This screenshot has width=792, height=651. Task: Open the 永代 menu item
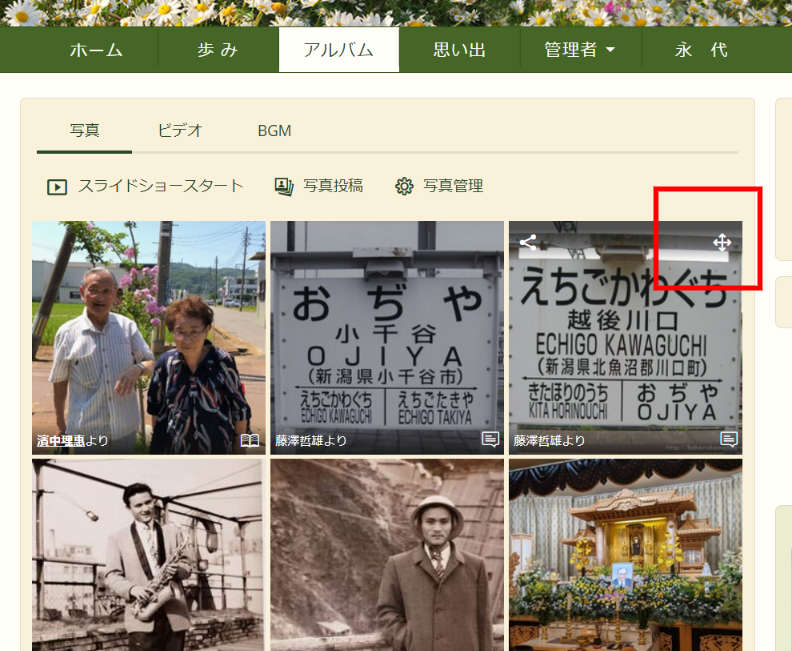pos(701,49)
